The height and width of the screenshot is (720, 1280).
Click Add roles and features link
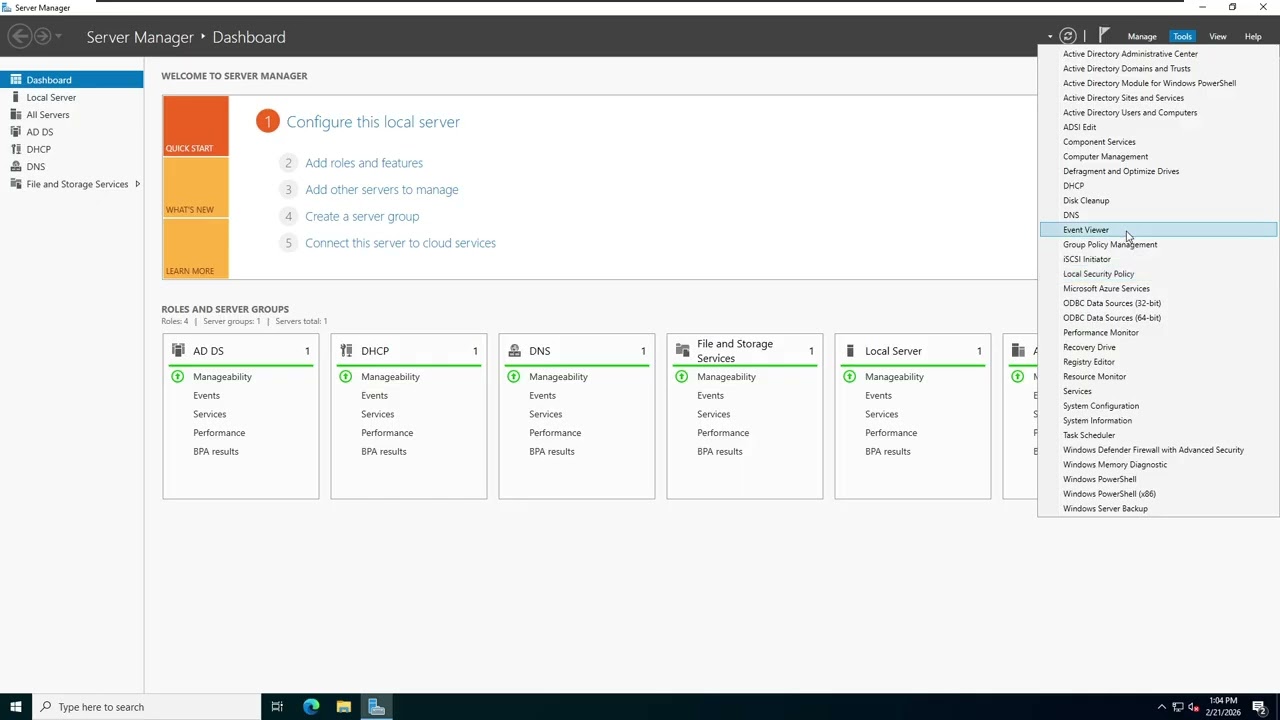point(364,163)
